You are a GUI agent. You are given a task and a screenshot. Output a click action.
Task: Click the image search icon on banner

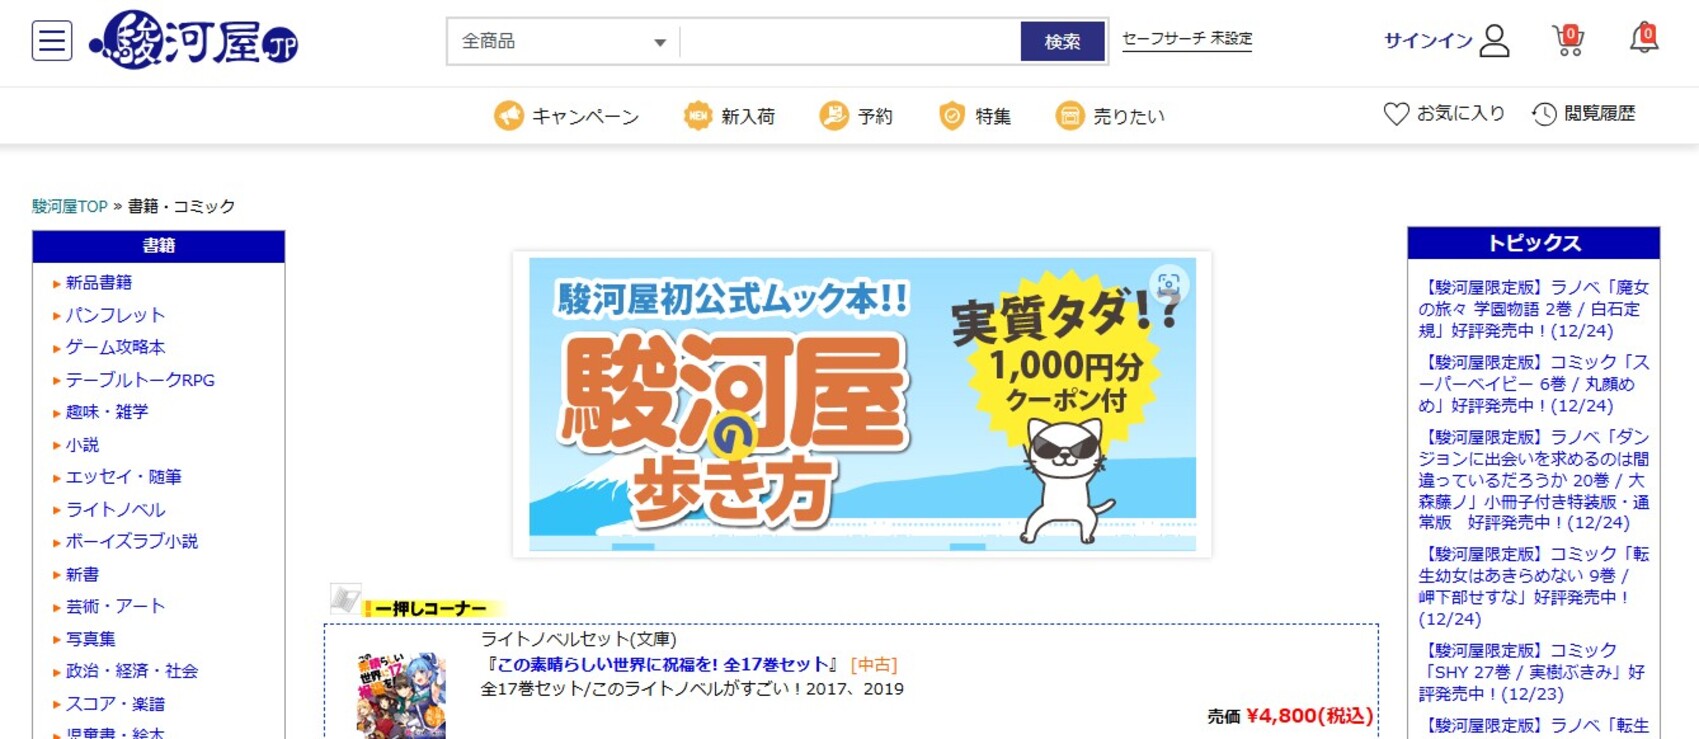tap(1168, 285)
